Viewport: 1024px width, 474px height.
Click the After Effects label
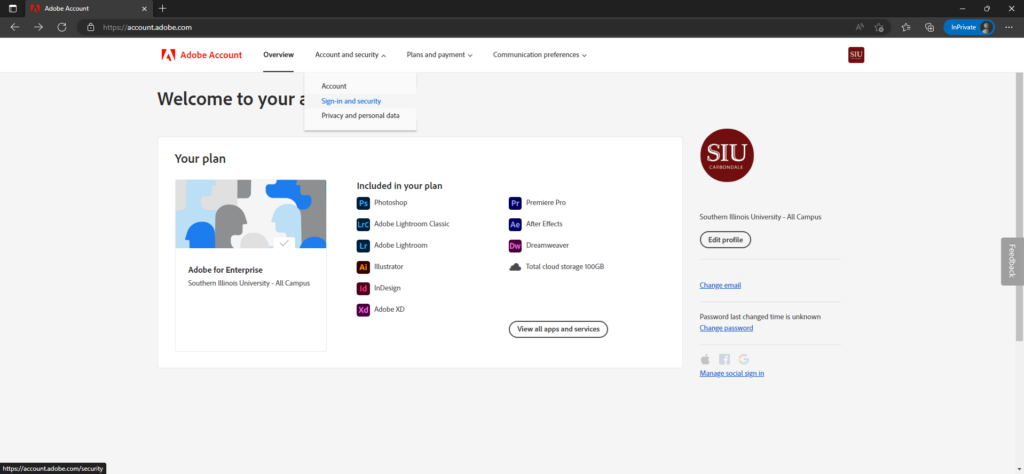click(544, 224)
